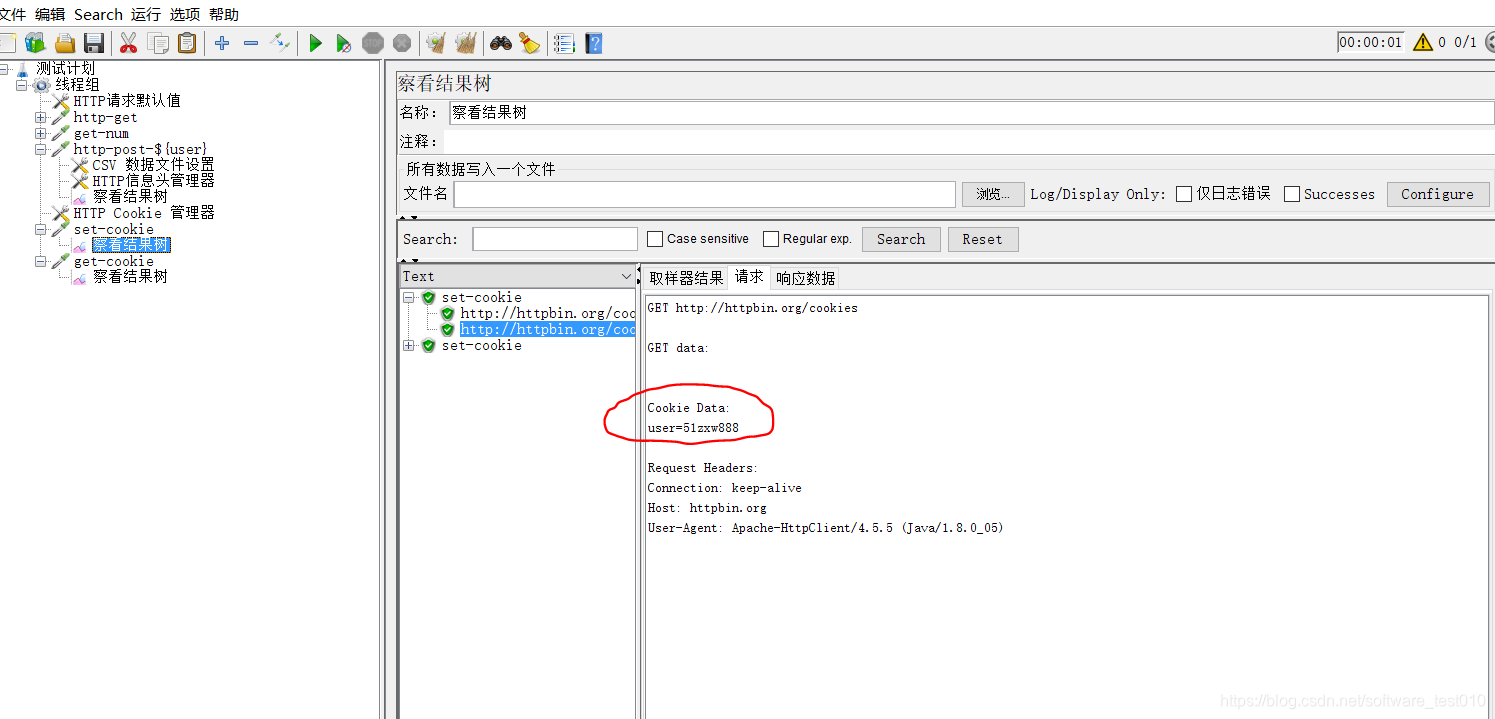Click the gray Shutdown X icon
The width and height of the screenshot is (1495, 719).
(x=402, y=43)
